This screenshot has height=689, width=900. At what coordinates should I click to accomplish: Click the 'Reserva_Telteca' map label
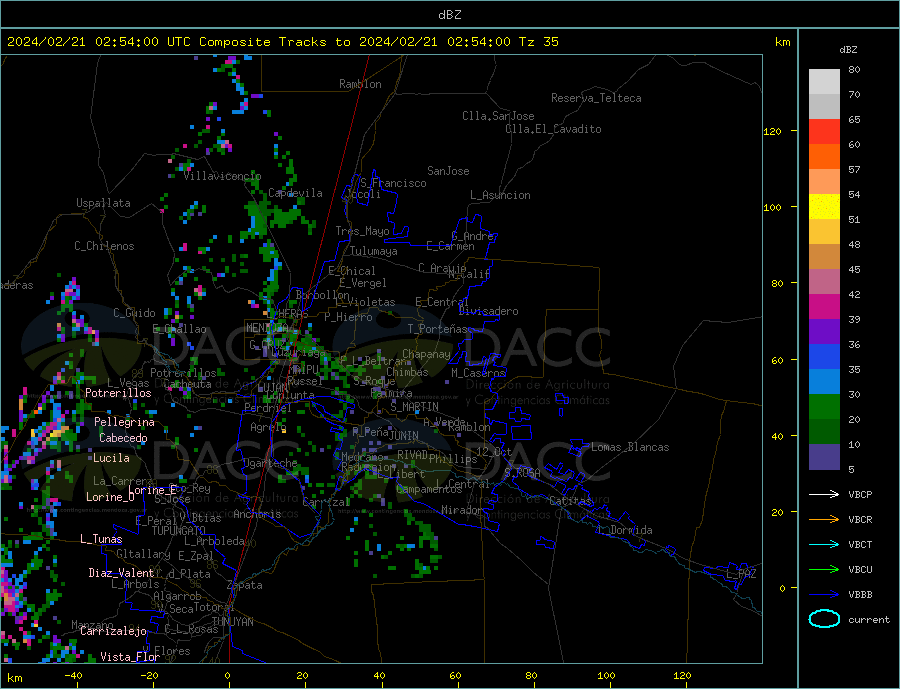(596, 98)
